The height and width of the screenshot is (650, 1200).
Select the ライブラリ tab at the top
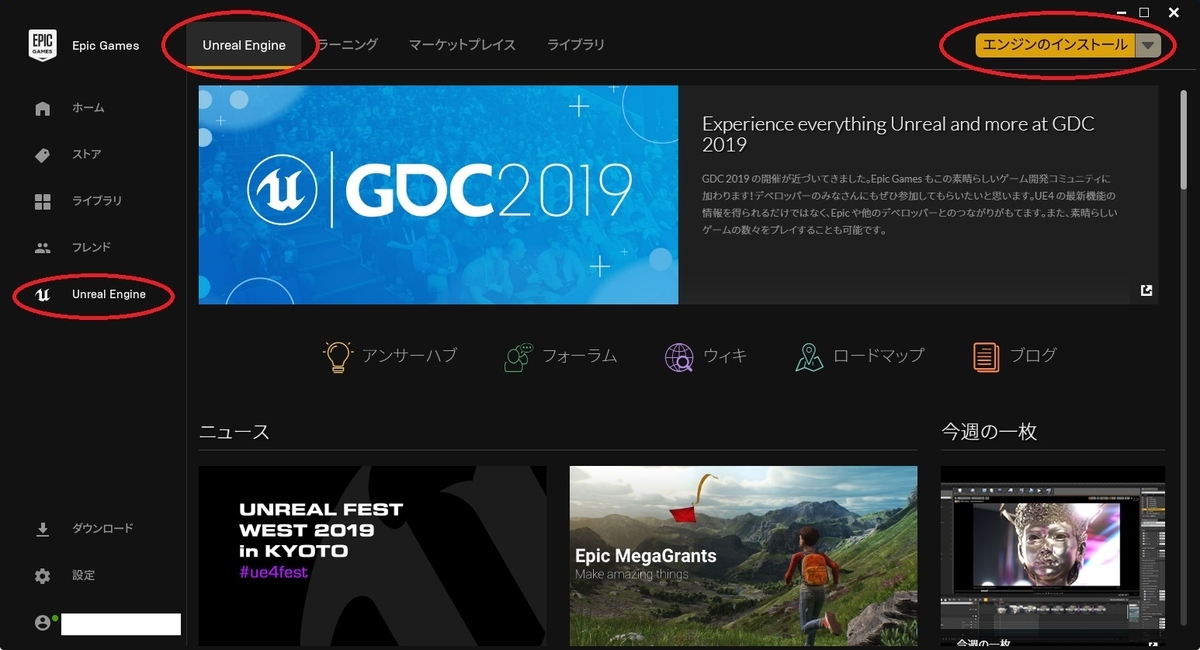[x=575, y=44]
